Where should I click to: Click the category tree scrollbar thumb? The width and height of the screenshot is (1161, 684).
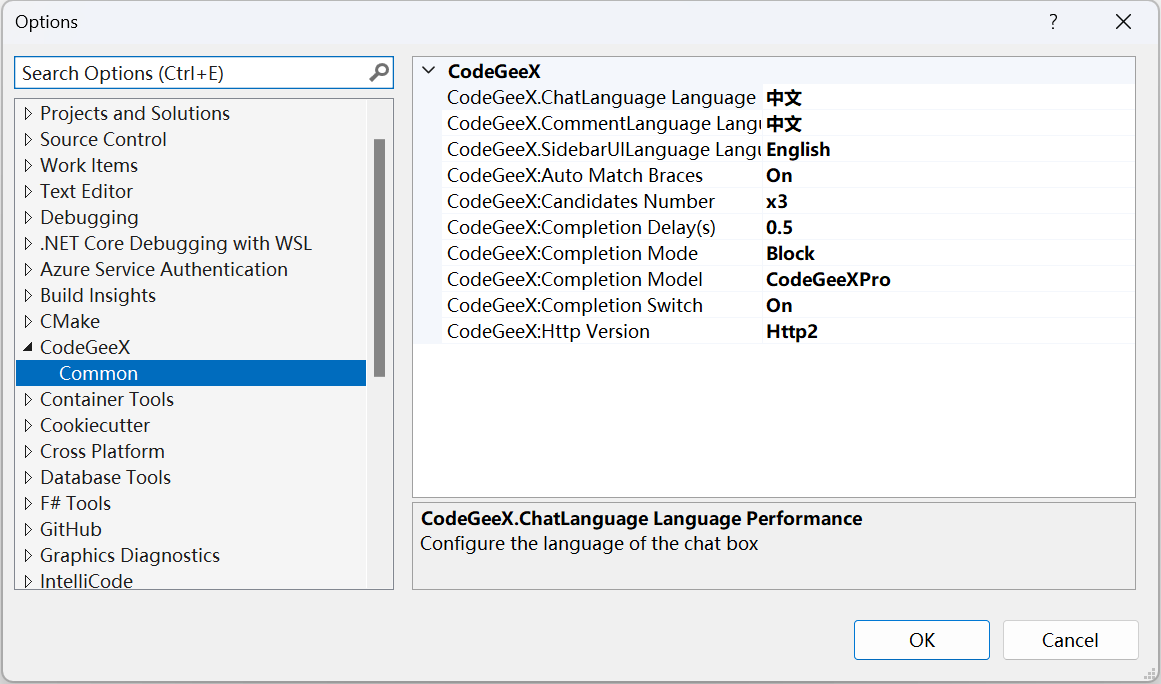pyautogui.click(x=380, y=258)
